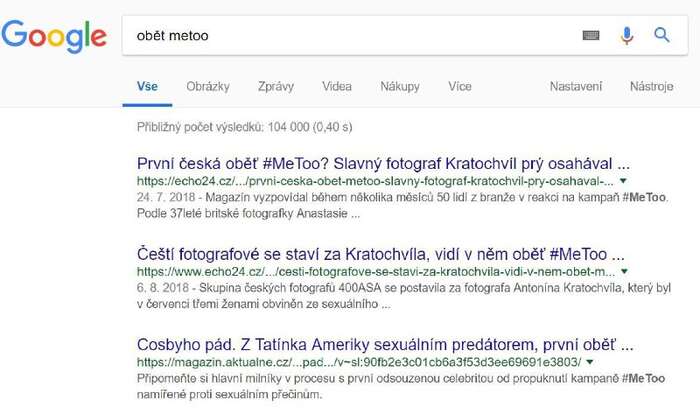
Task: Switch to the Zprávy tab
Action: pos(276,86)
